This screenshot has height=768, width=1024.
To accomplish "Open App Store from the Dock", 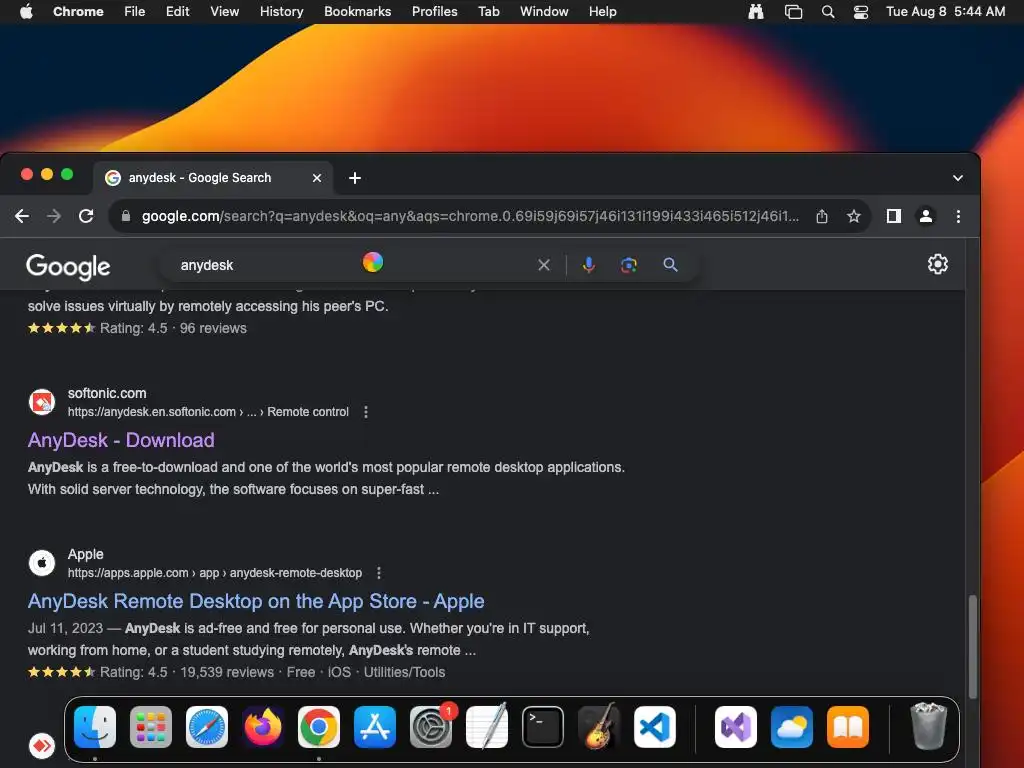I will coord(375,727).
